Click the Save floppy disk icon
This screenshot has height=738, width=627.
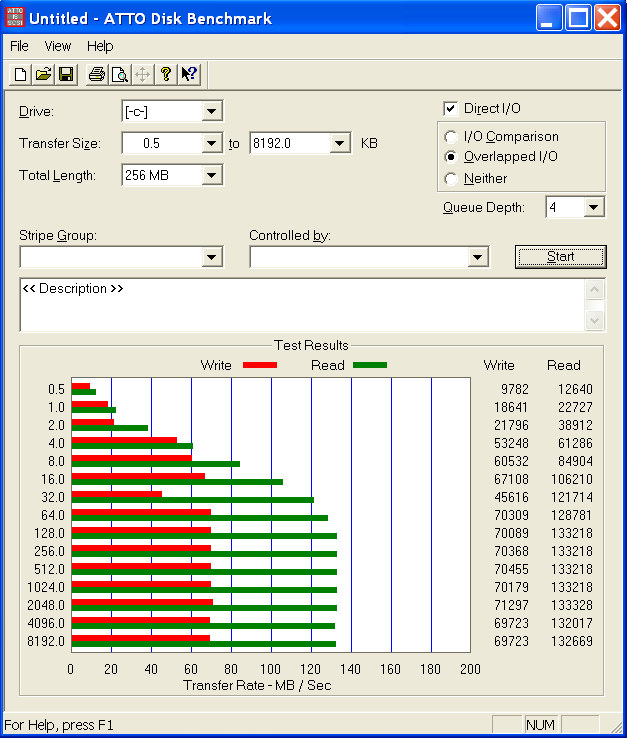point(66,74)
